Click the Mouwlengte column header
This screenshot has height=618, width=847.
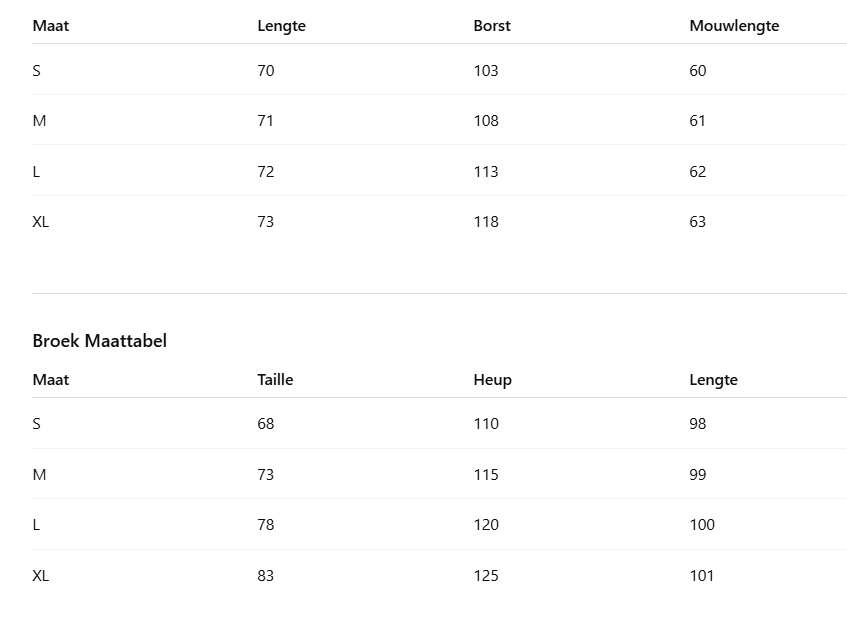[734, 26]
